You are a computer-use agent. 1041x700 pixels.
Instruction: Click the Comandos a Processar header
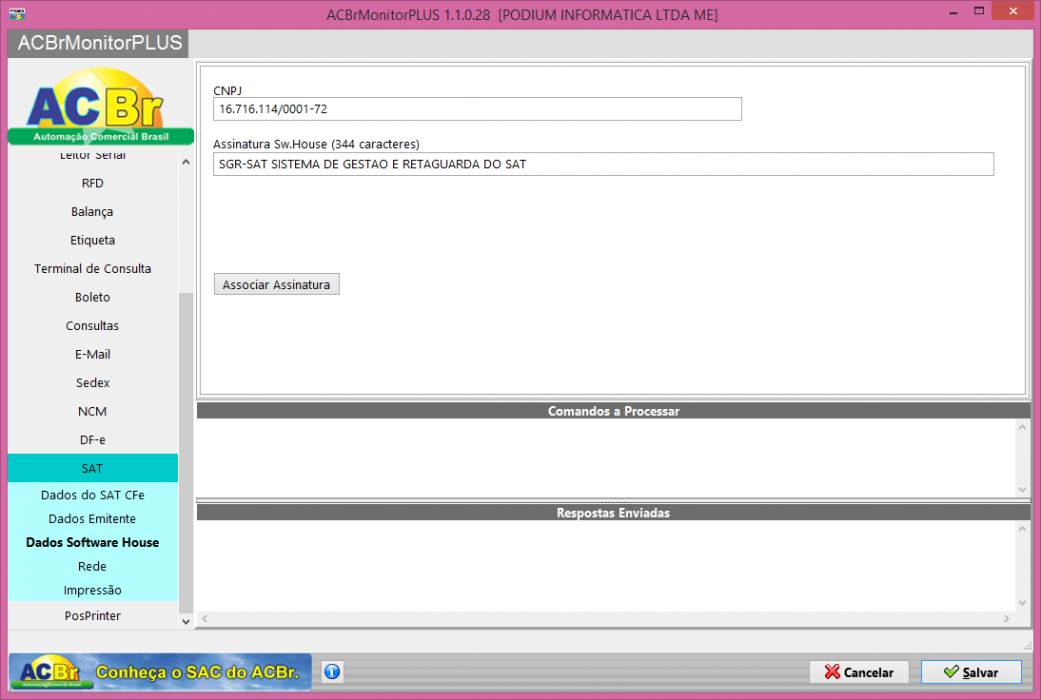point(613,411)
